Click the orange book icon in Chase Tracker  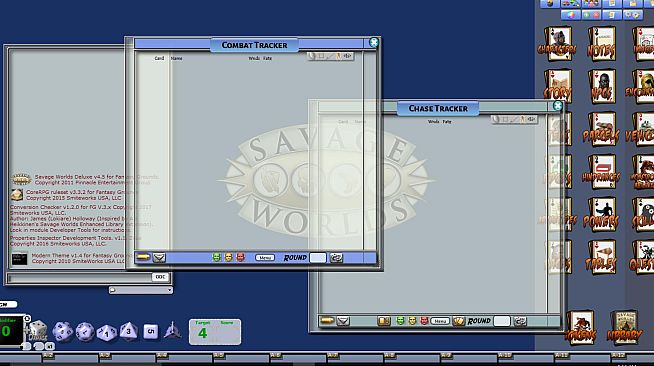click(x=384, y=321)
